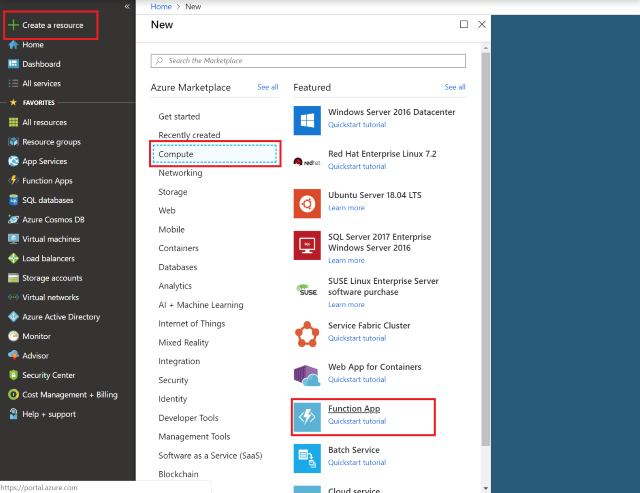Open Home icon in sidebar
The height and width of the screenshot is (493, 640).
tap(13, 44)
